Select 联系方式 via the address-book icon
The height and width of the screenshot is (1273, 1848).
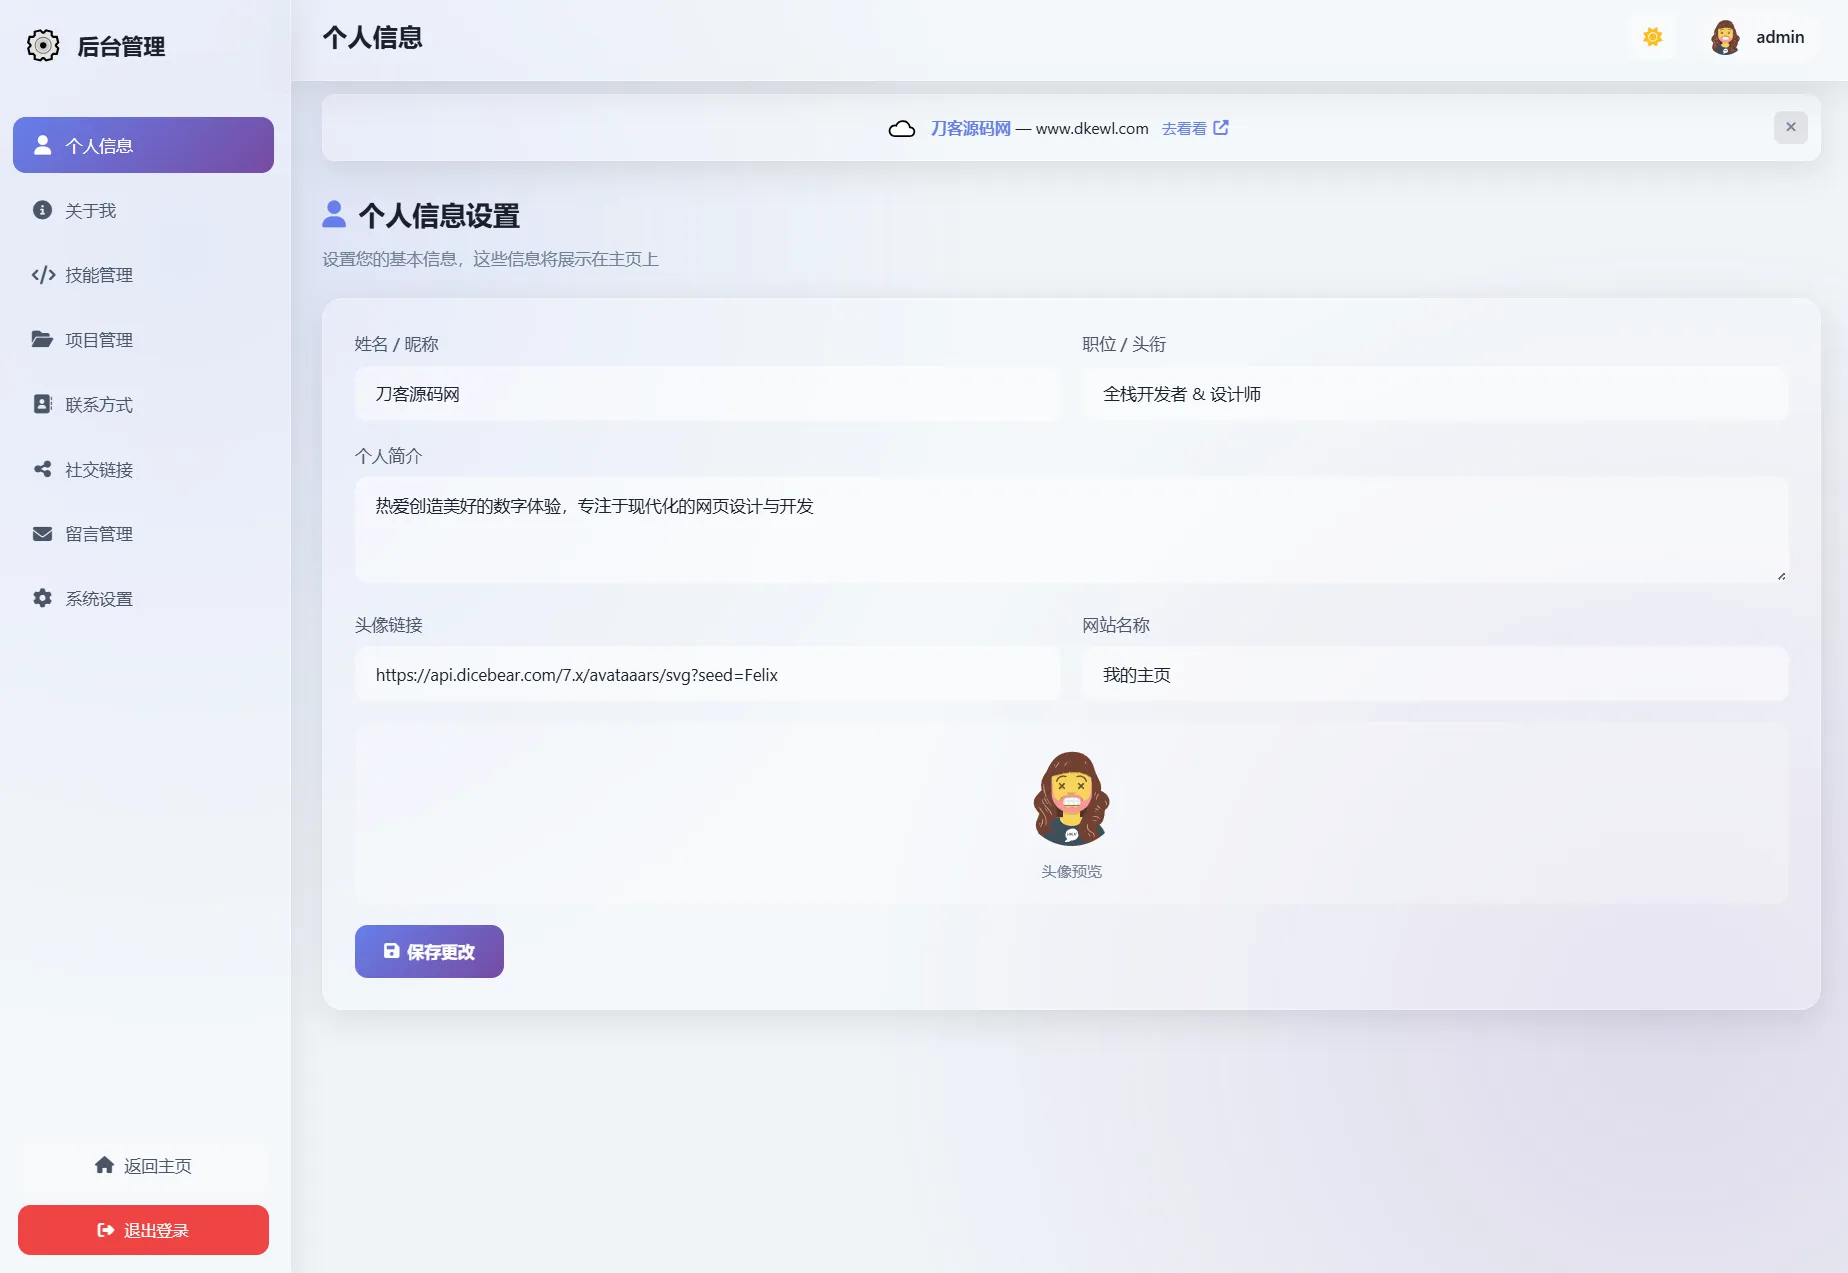(x=43, y=404)
